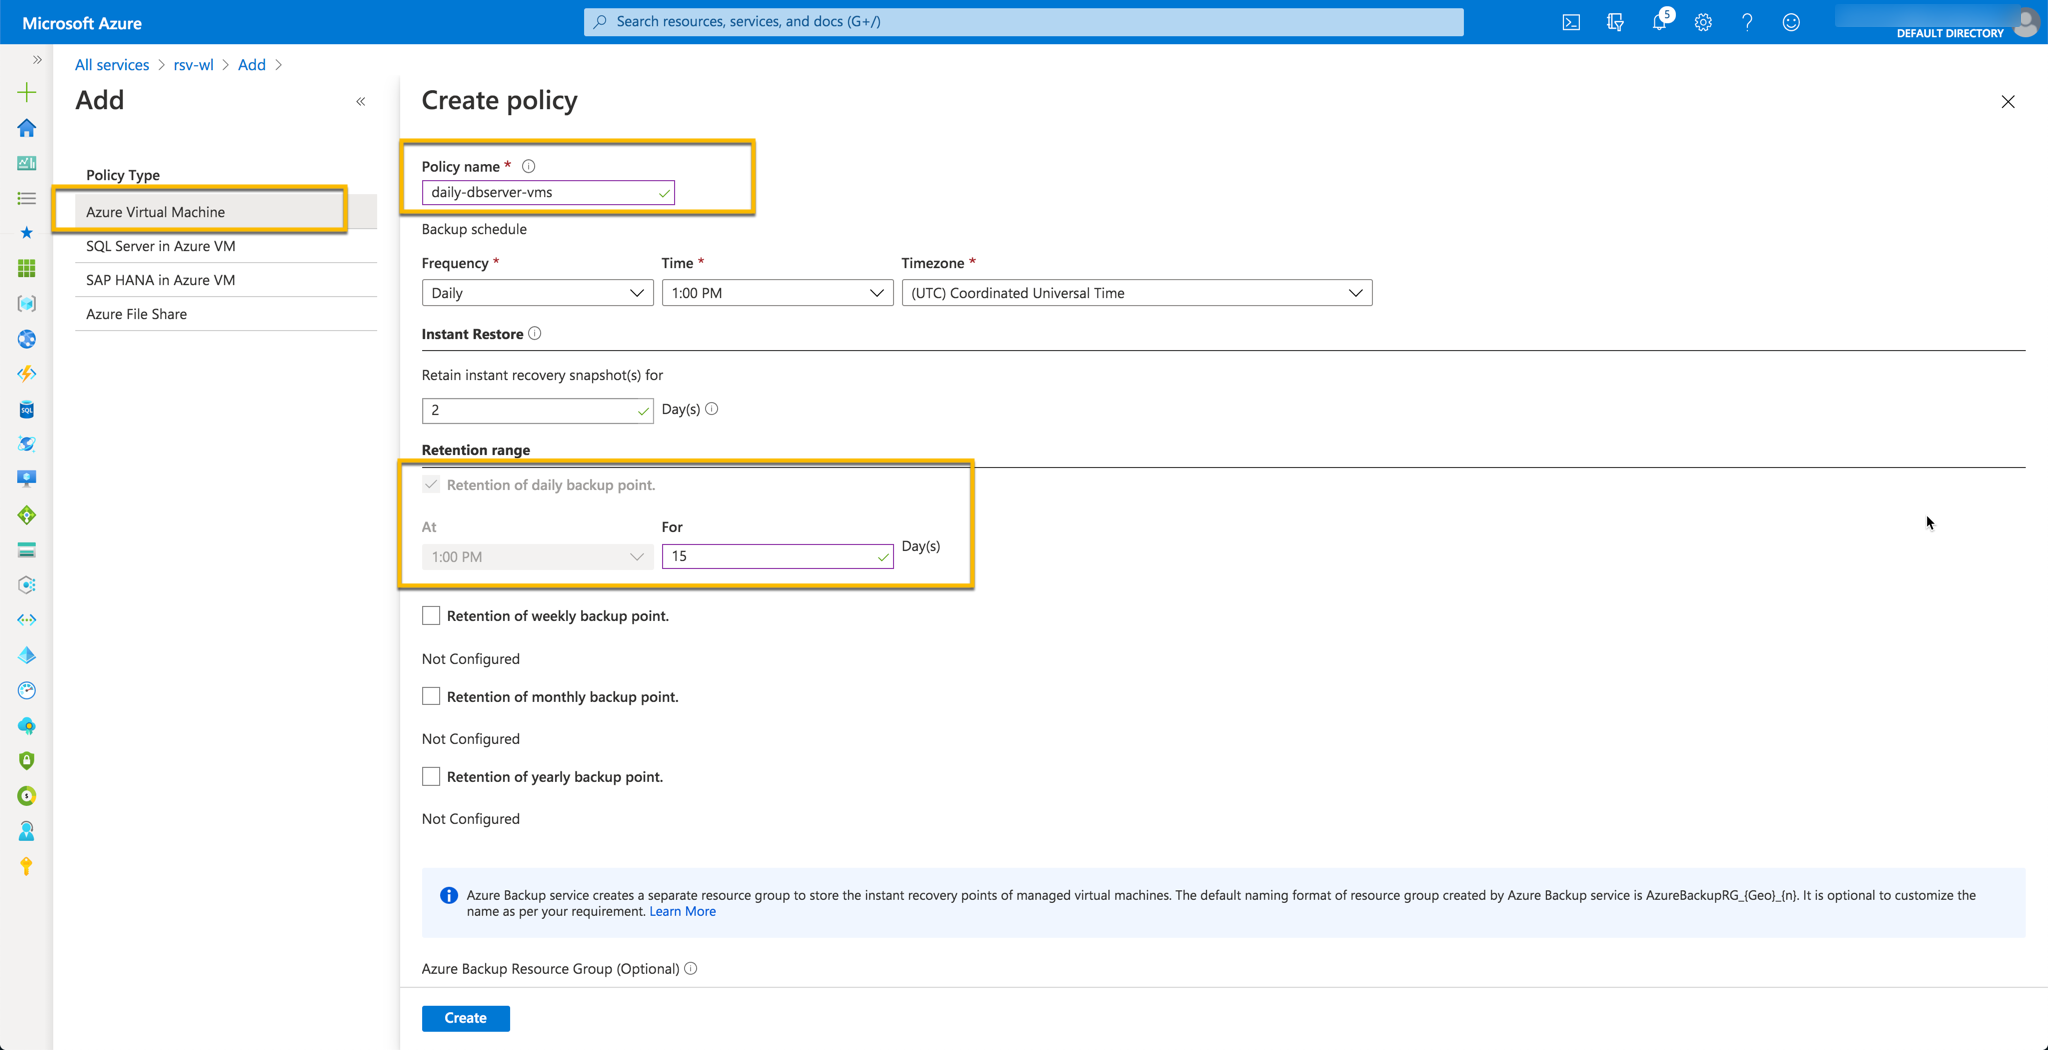Expand the left sidebar with double chevron
The width and height of the screenshot is (2048, 1050).
(x=37, y=60)
